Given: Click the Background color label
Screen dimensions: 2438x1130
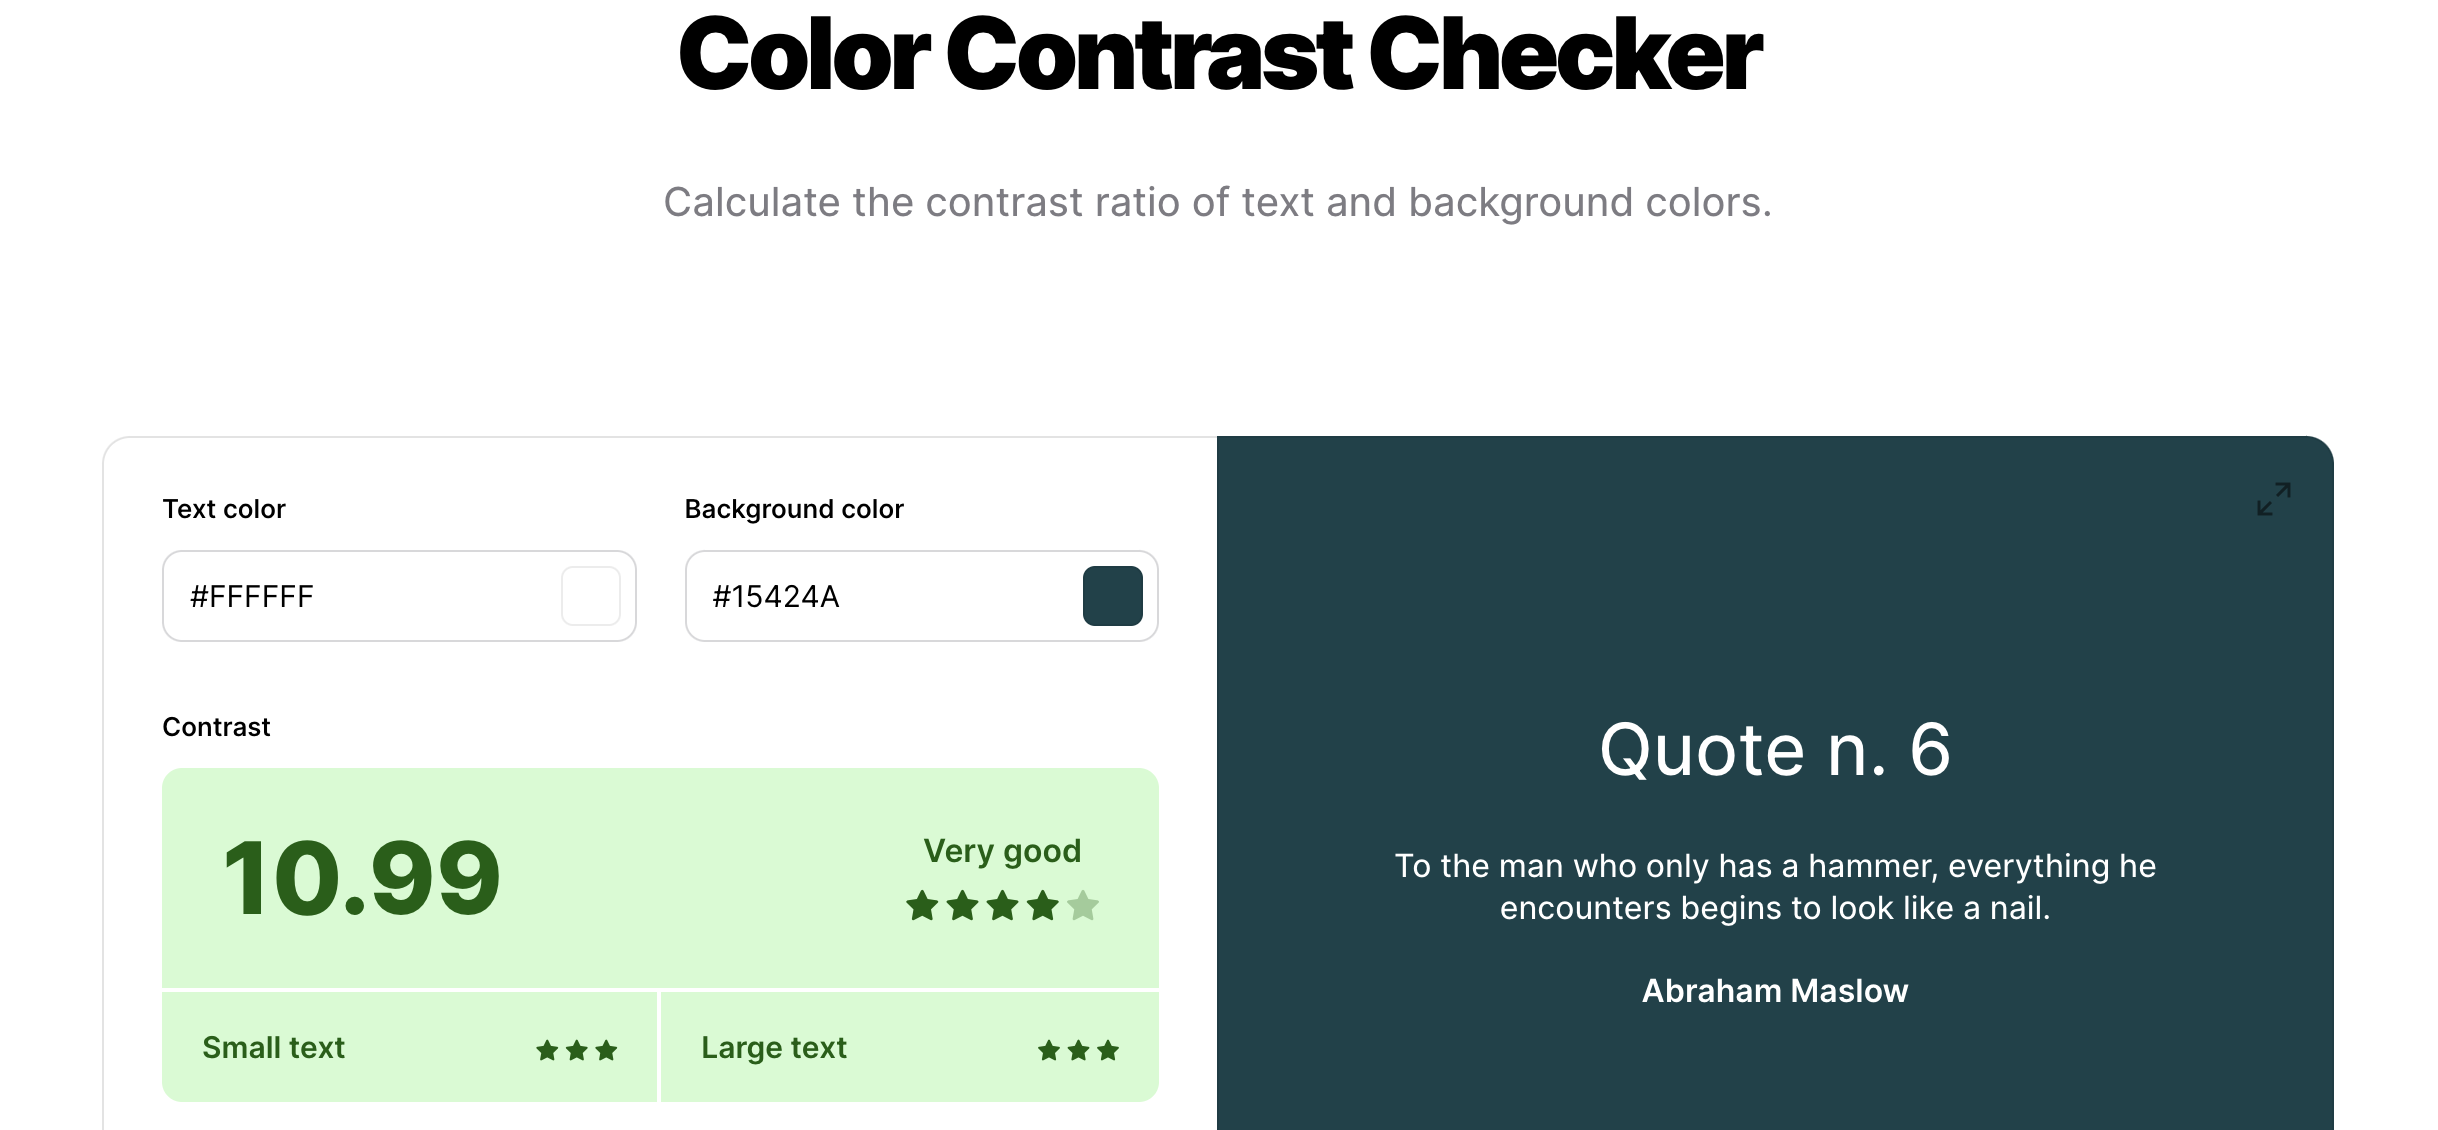Looking at the screenshot, I should tap(794, 509).
